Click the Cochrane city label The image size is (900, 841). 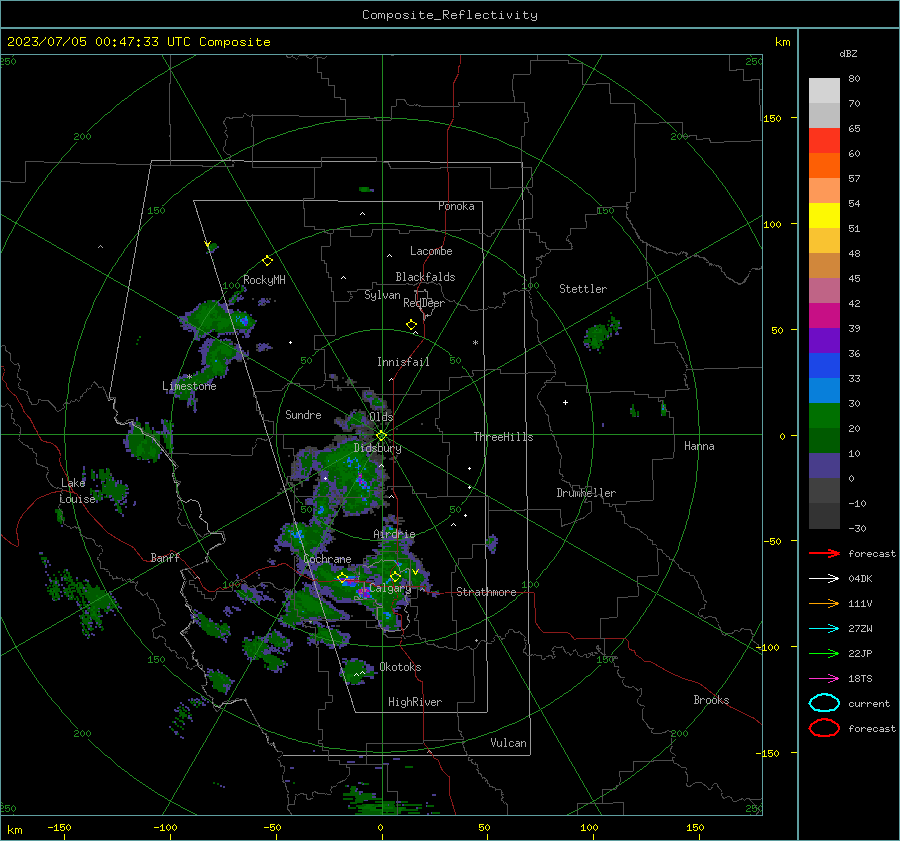pos(327,559)
